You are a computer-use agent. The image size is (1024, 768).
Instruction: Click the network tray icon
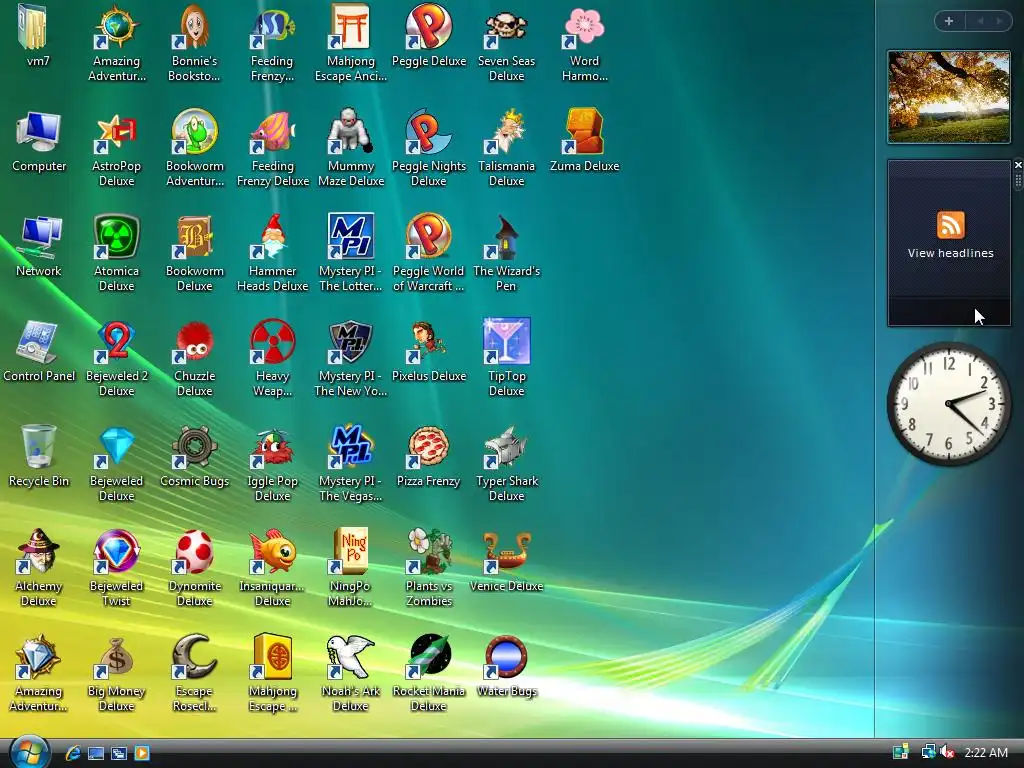(x=928, y=752)
